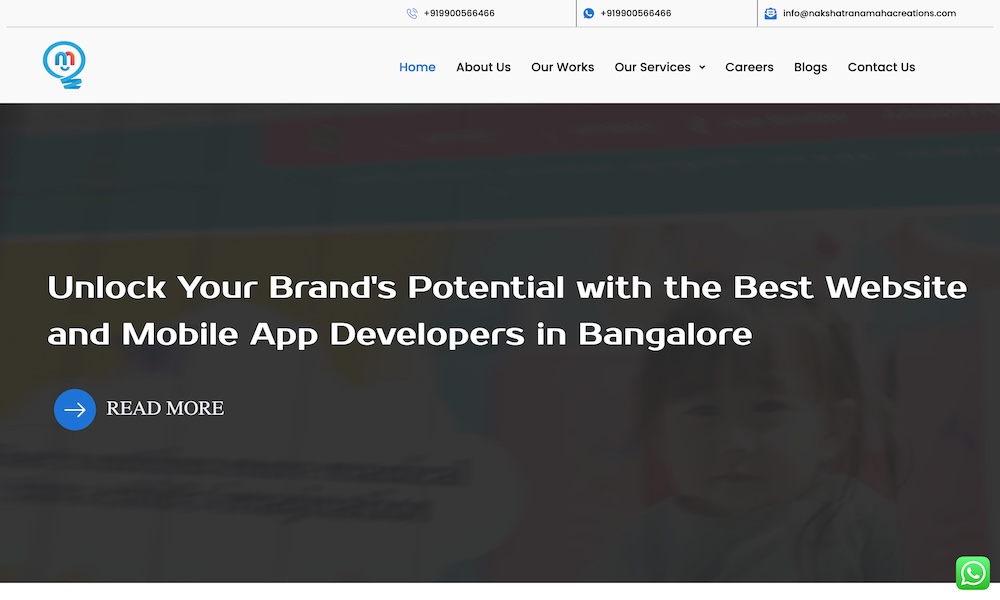Go to the Home menu item
The height and width of the screenshot is (600, 1000).
pyautogui.click(x=417, y=67)
